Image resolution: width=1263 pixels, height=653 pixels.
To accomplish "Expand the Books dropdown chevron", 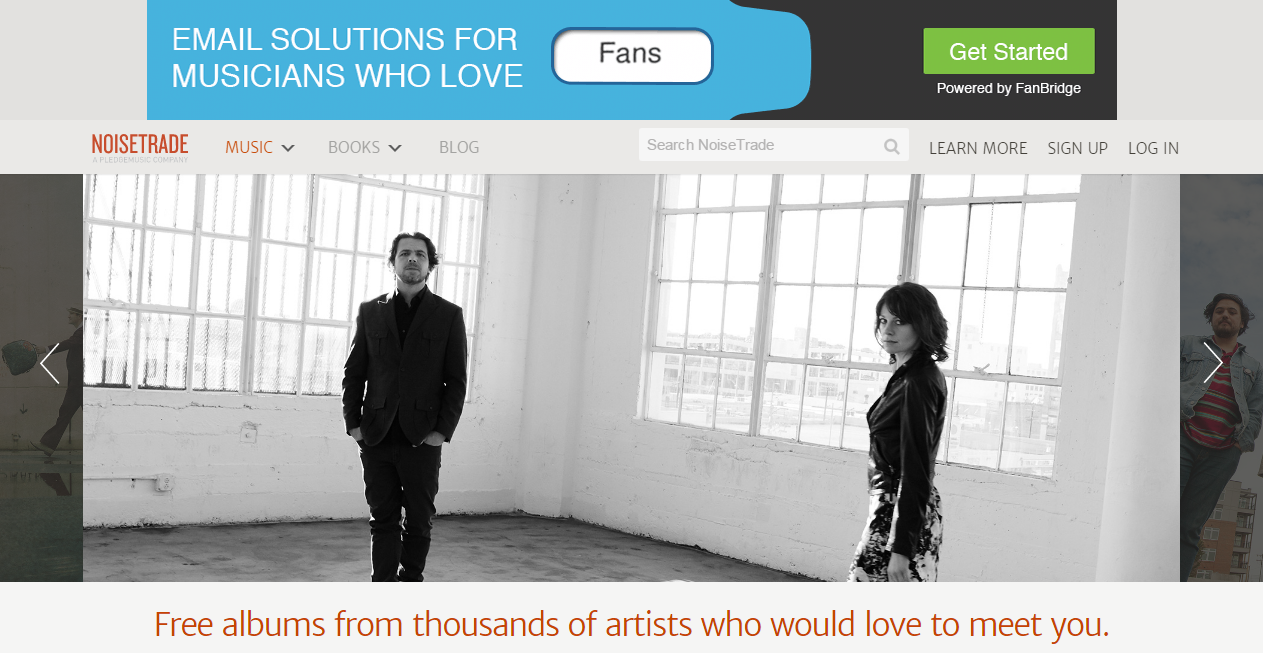I will 395,148.
